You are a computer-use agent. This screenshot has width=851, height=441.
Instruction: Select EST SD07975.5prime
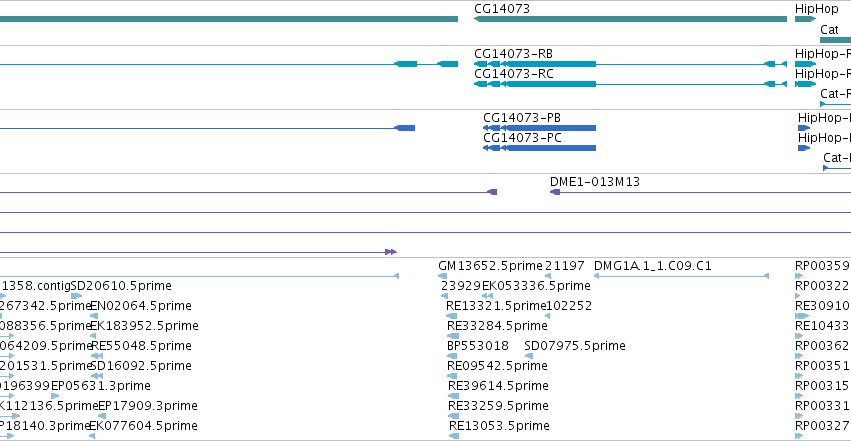[x=575, y=346]
